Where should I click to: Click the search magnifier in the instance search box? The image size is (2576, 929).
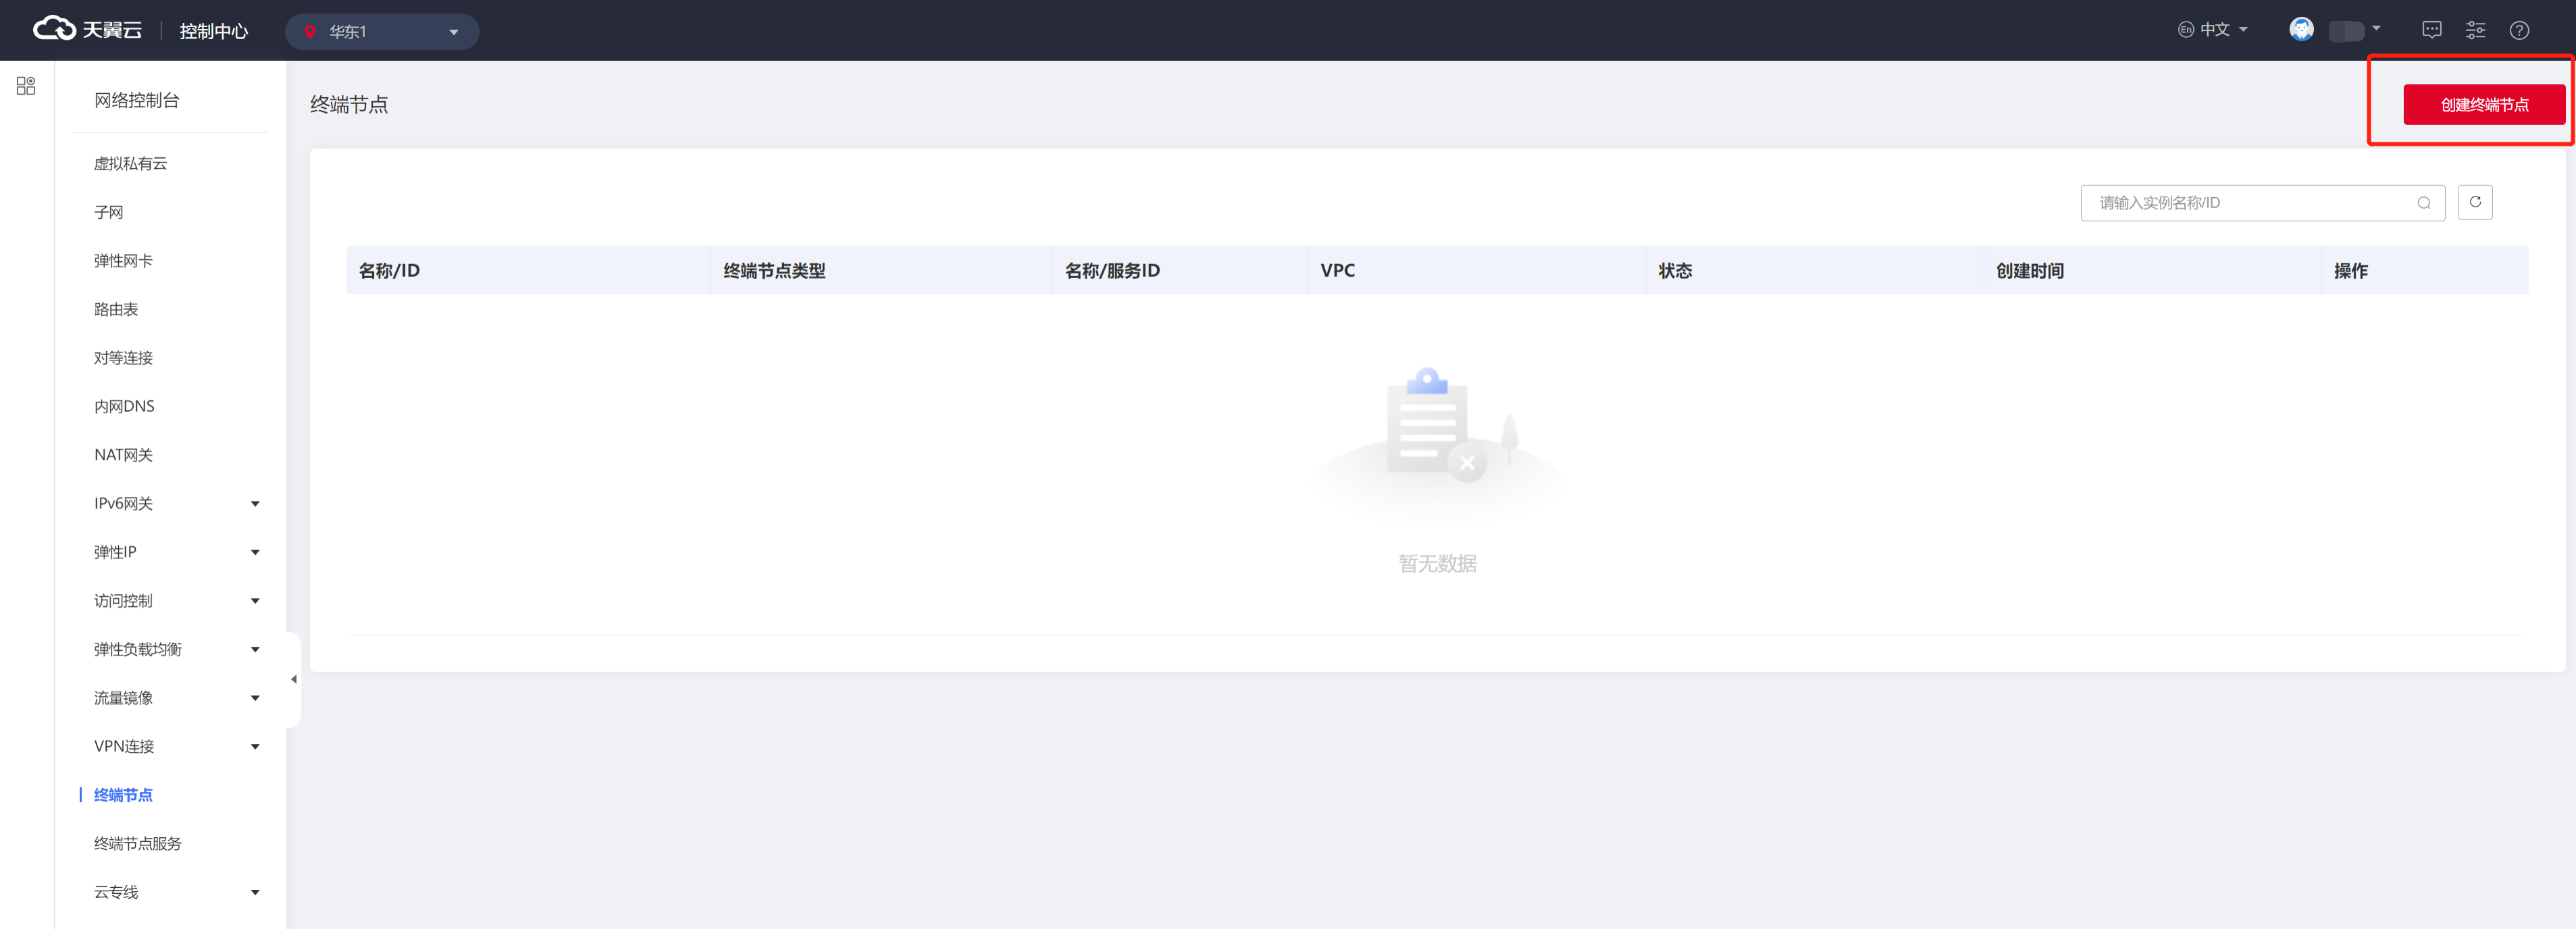[x=2424, y=202]
